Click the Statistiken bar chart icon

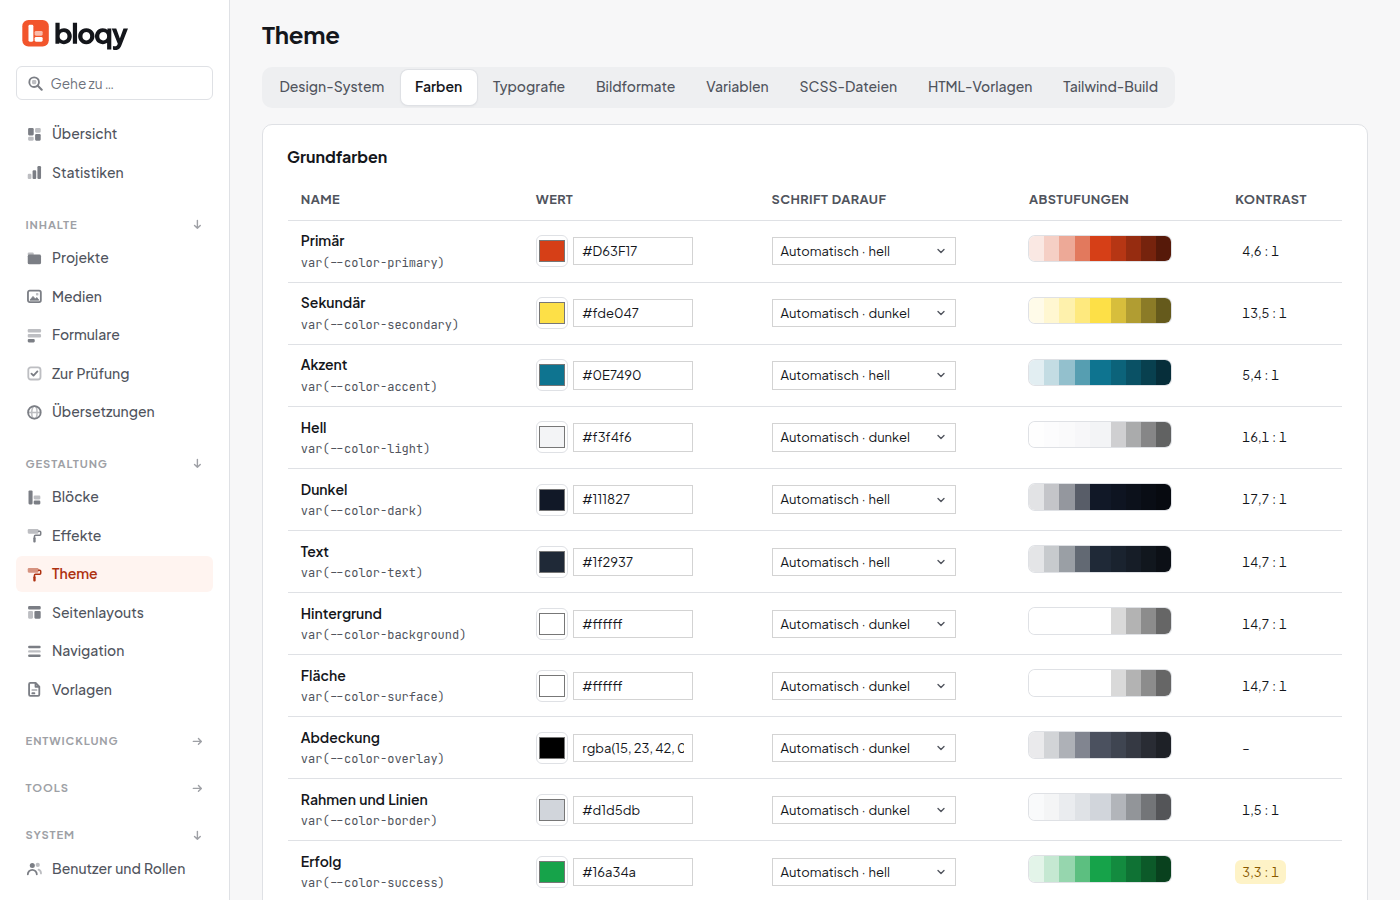[34, 173]
